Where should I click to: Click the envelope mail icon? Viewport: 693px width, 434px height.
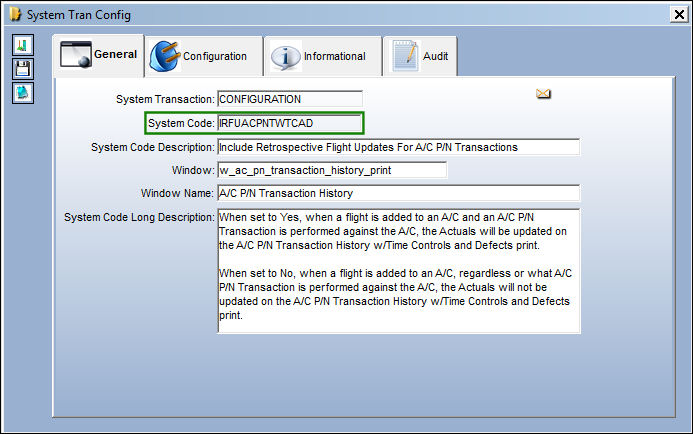pyautogui.click(x=543, y=94)
